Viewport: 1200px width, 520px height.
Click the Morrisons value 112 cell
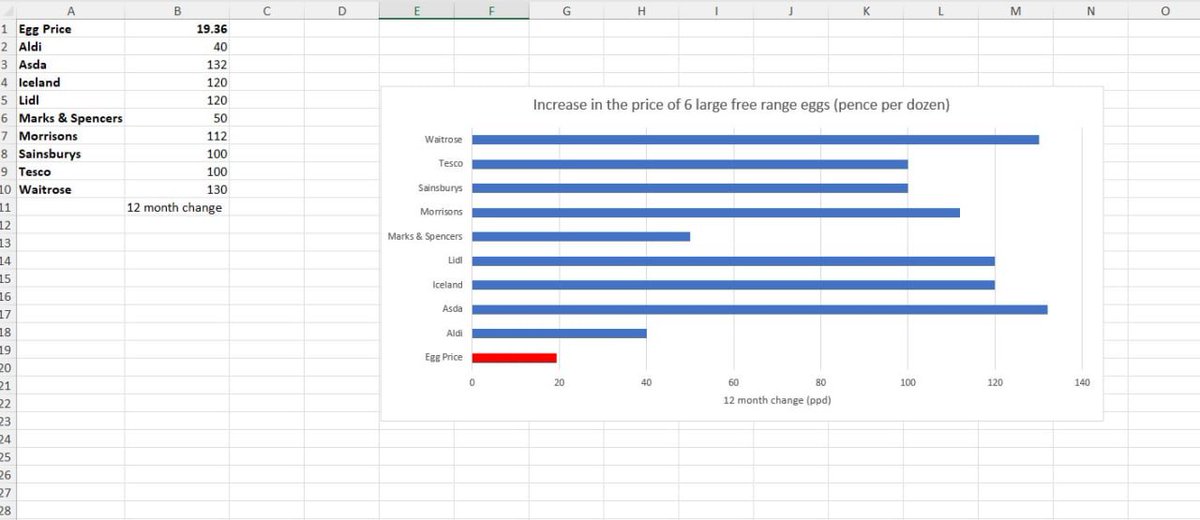(177, 136)
